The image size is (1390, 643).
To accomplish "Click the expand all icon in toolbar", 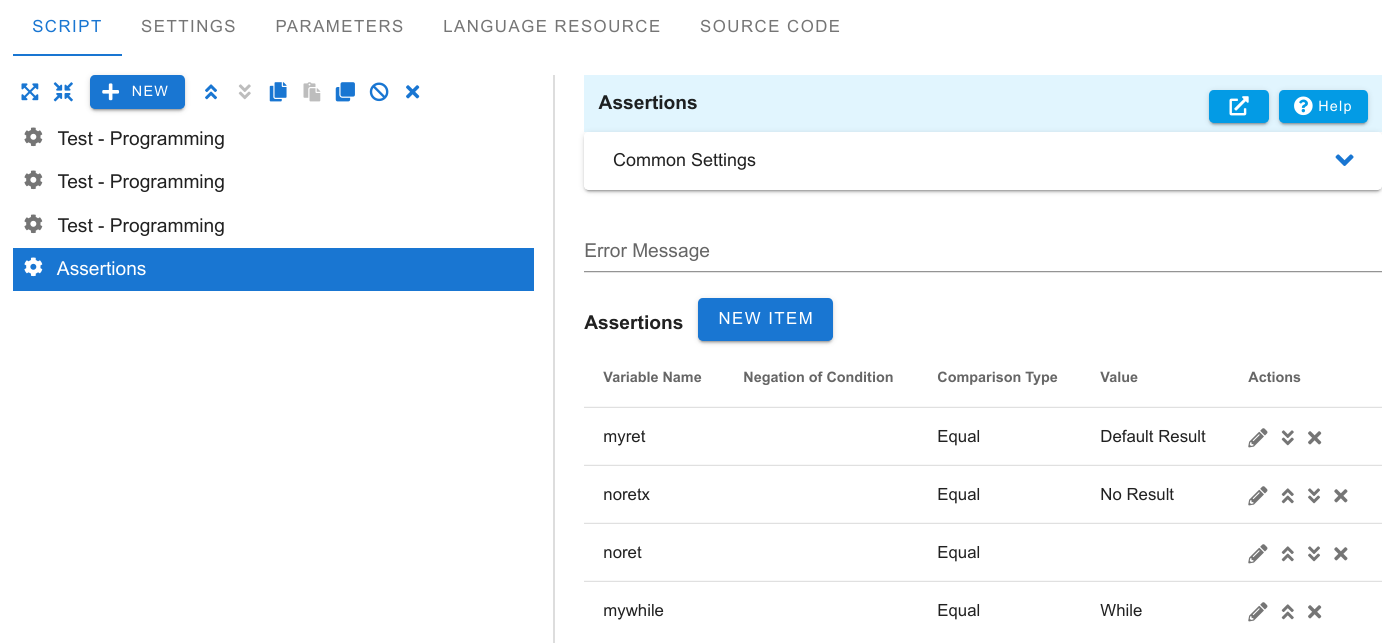I will (x=30, y=92).
